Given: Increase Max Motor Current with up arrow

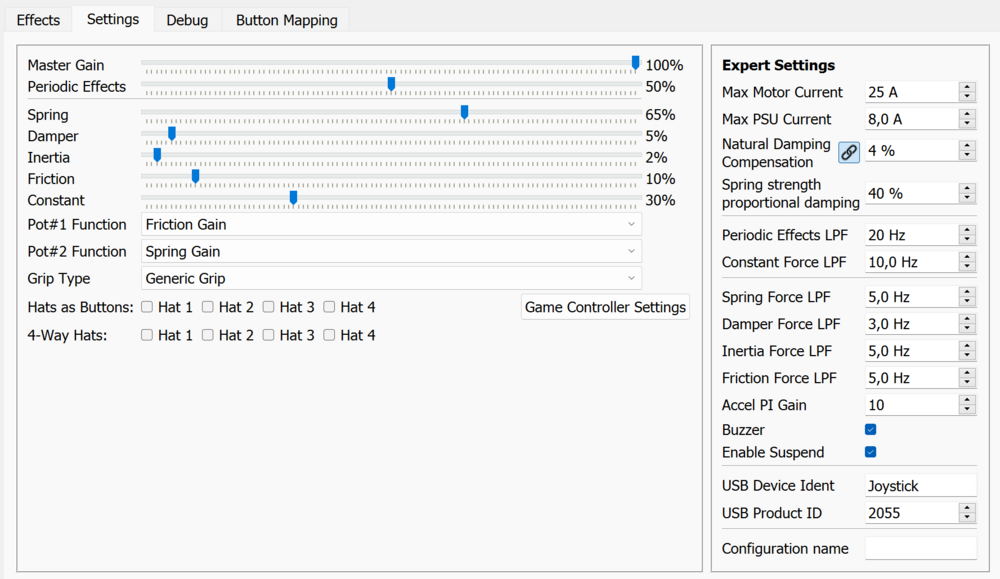Looking at the screenshot, I should pos(967,87).
